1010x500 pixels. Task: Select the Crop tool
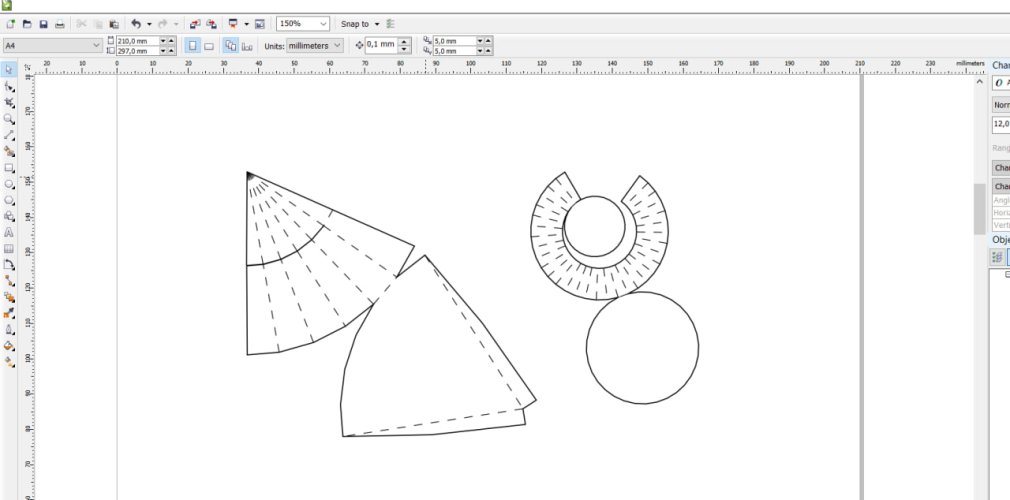click(x=9, y=102)
